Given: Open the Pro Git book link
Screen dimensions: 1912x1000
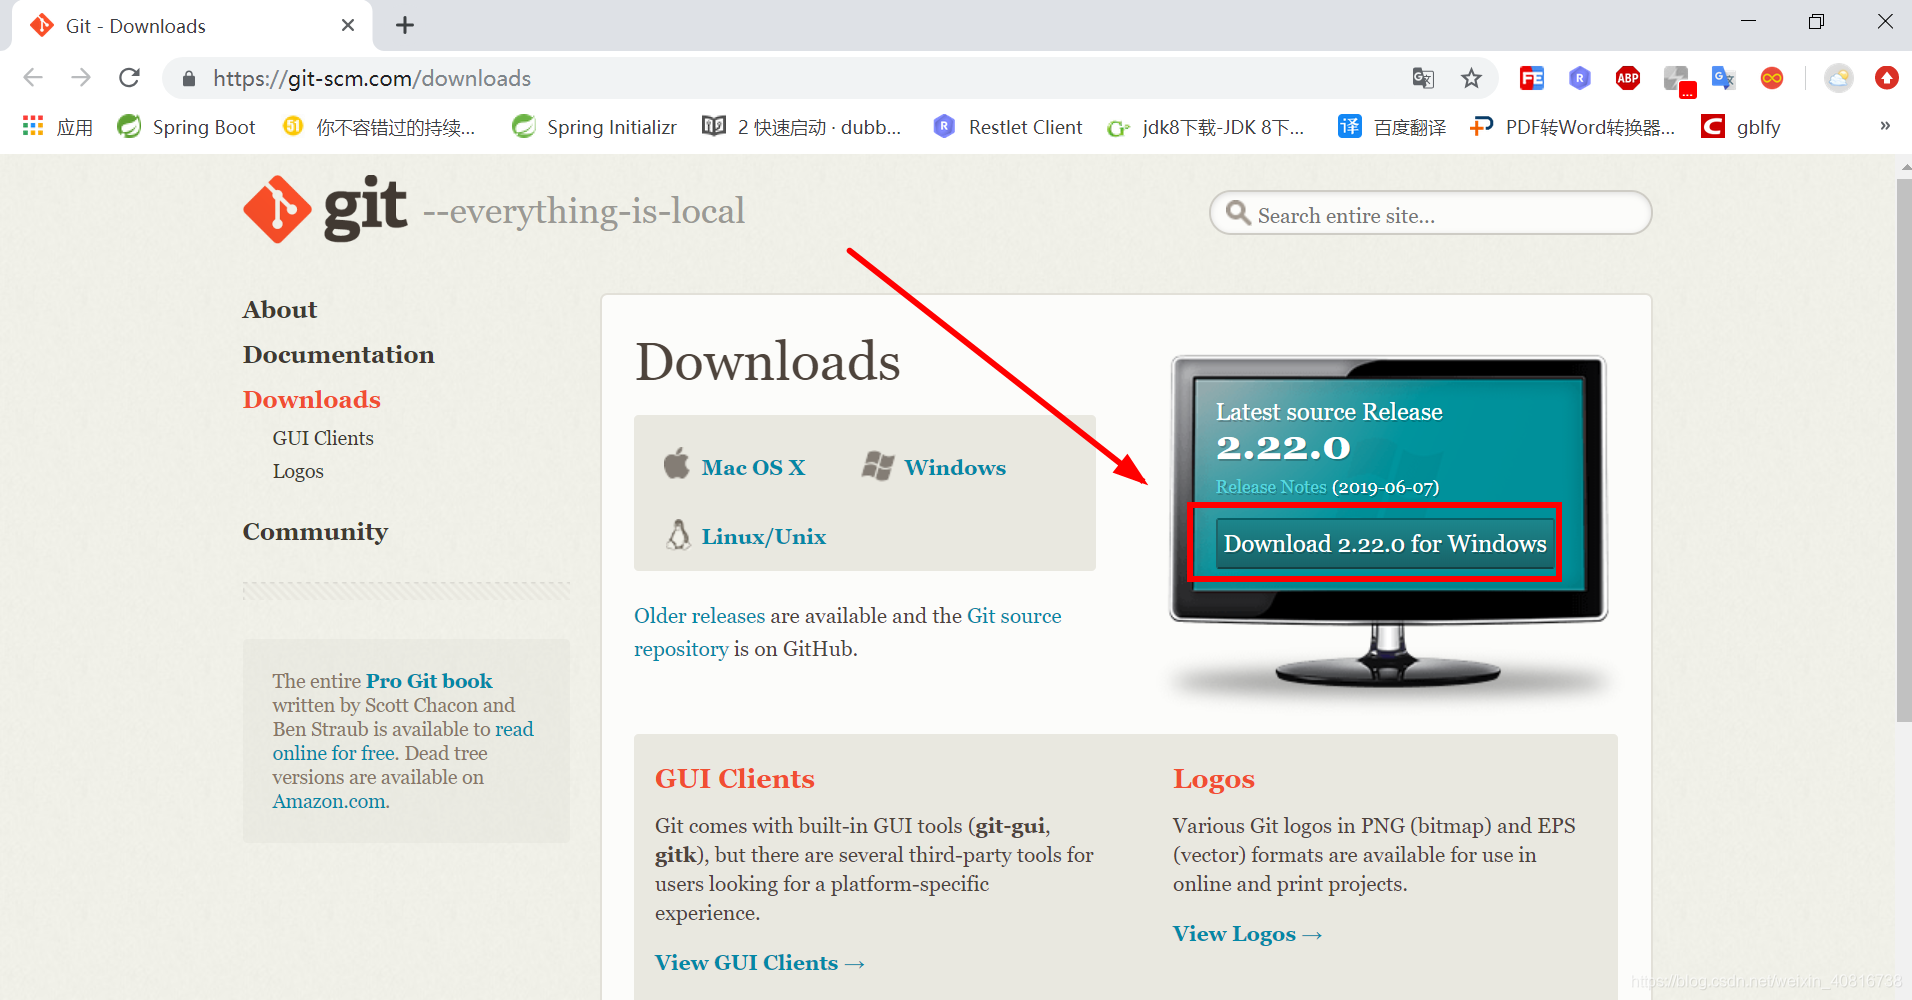Looking at the screenshot, I should tap(429, 681).
